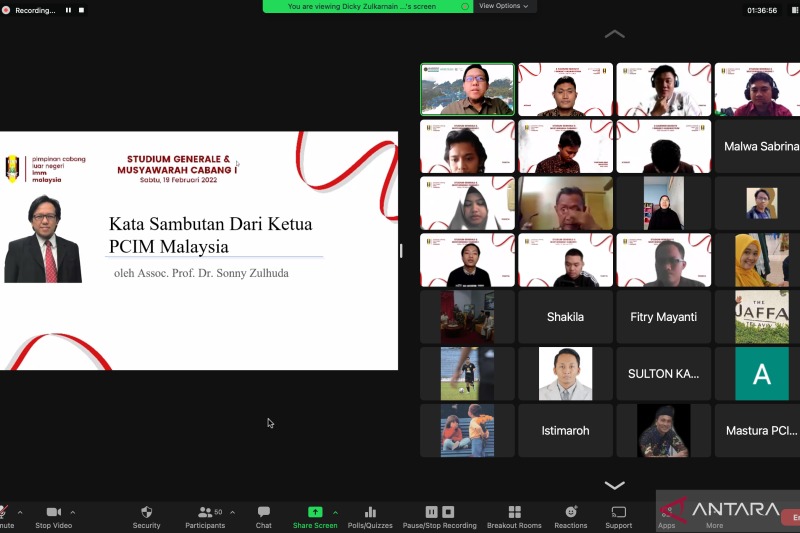Viewport: 800px width, 533px height.
Task: Expand share options arrow beside Share Screen
Action: coord(335,512)
